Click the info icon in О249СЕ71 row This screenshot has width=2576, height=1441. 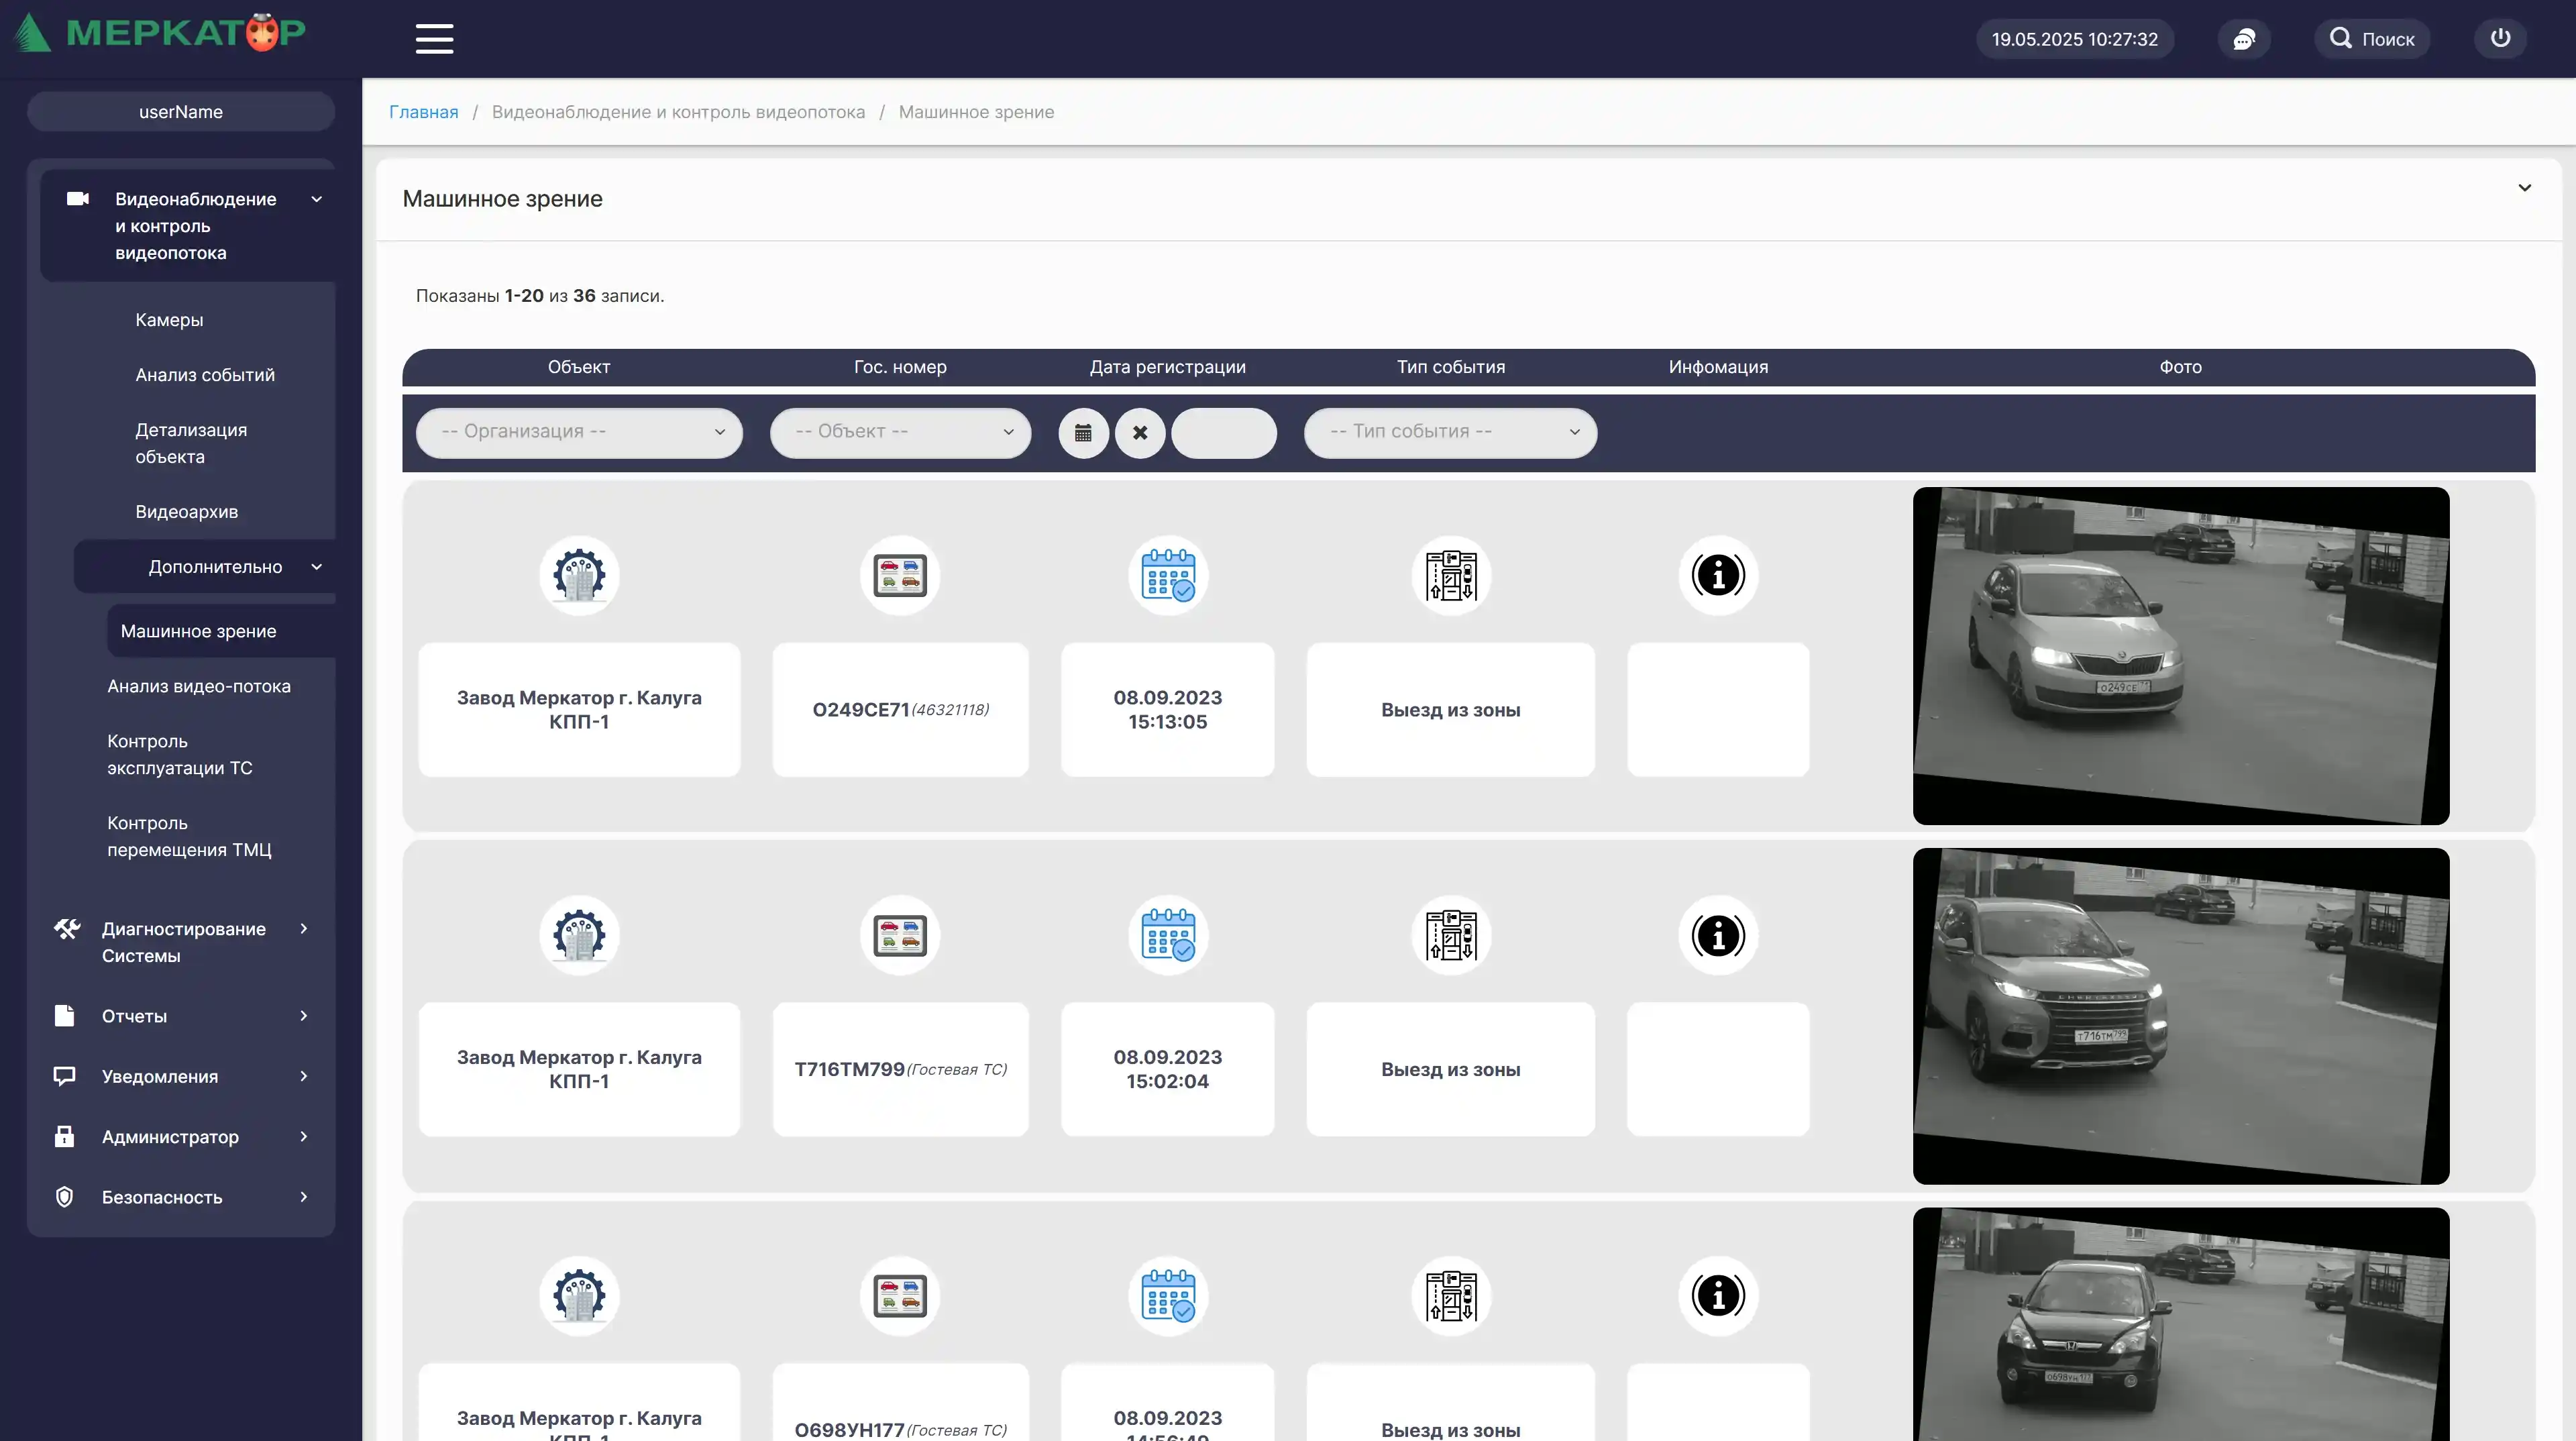(1718, 576)
